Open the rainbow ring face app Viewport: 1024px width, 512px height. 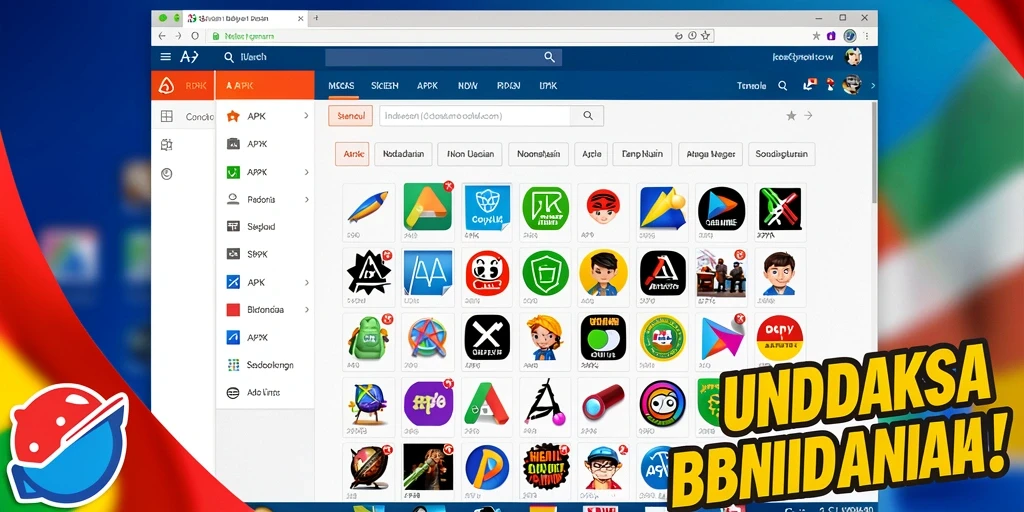click(x=662, y=403)
